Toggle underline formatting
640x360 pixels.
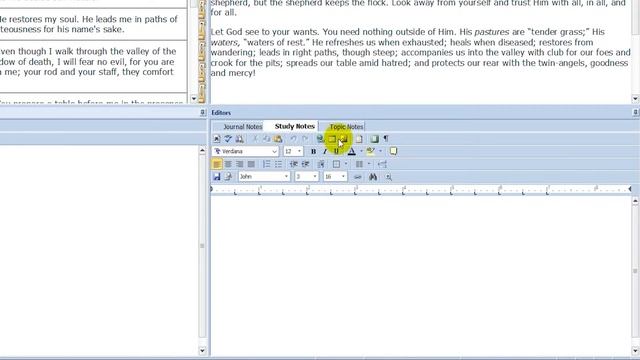click(x=336, y=151)
